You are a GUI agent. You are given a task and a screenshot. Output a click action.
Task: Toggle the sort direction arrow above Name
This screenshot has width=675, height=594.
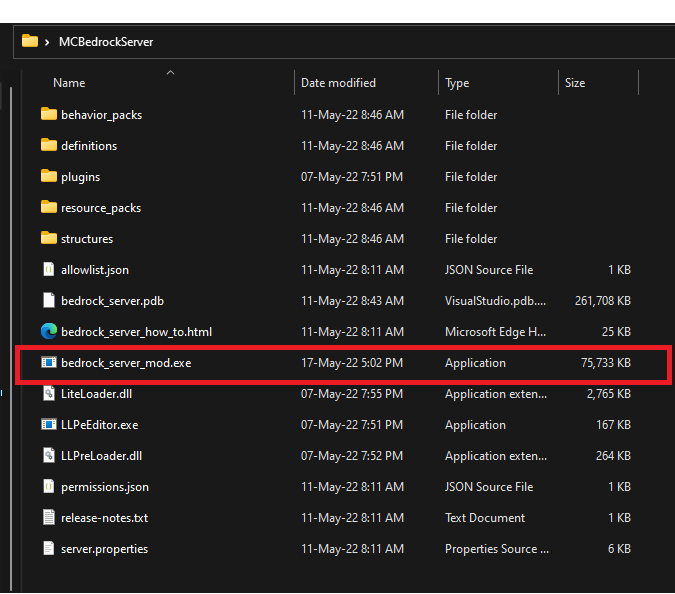coord(170,73)
